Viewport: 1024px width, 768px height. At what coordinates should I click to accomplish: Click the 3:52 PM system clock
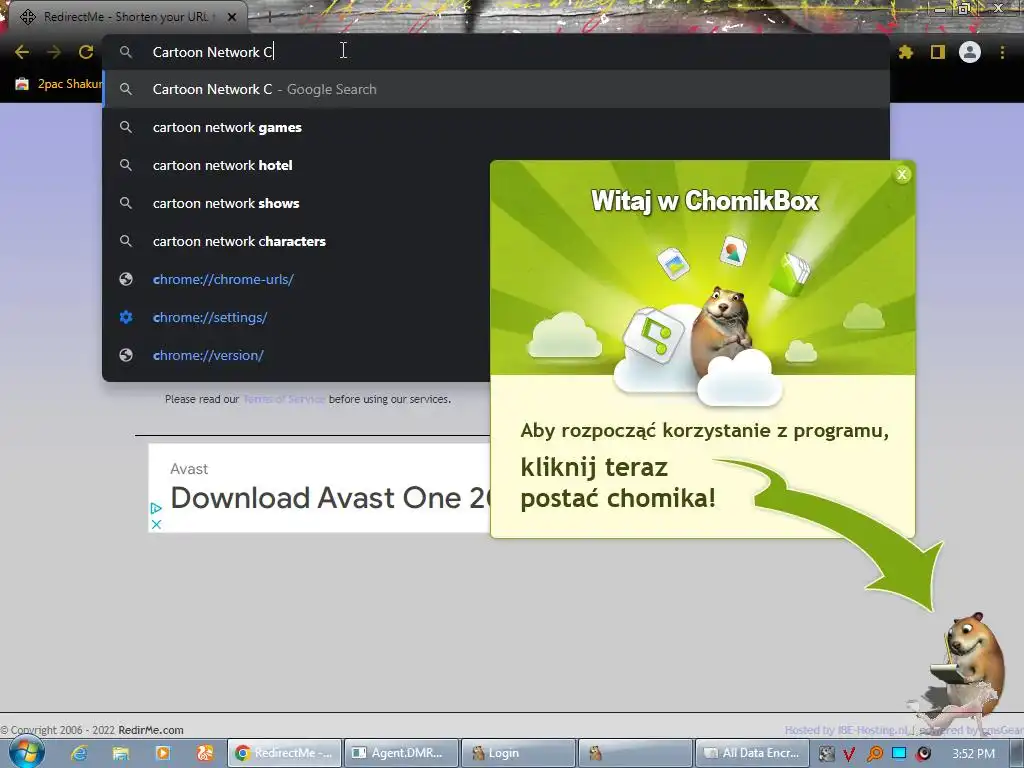(974, 754)
